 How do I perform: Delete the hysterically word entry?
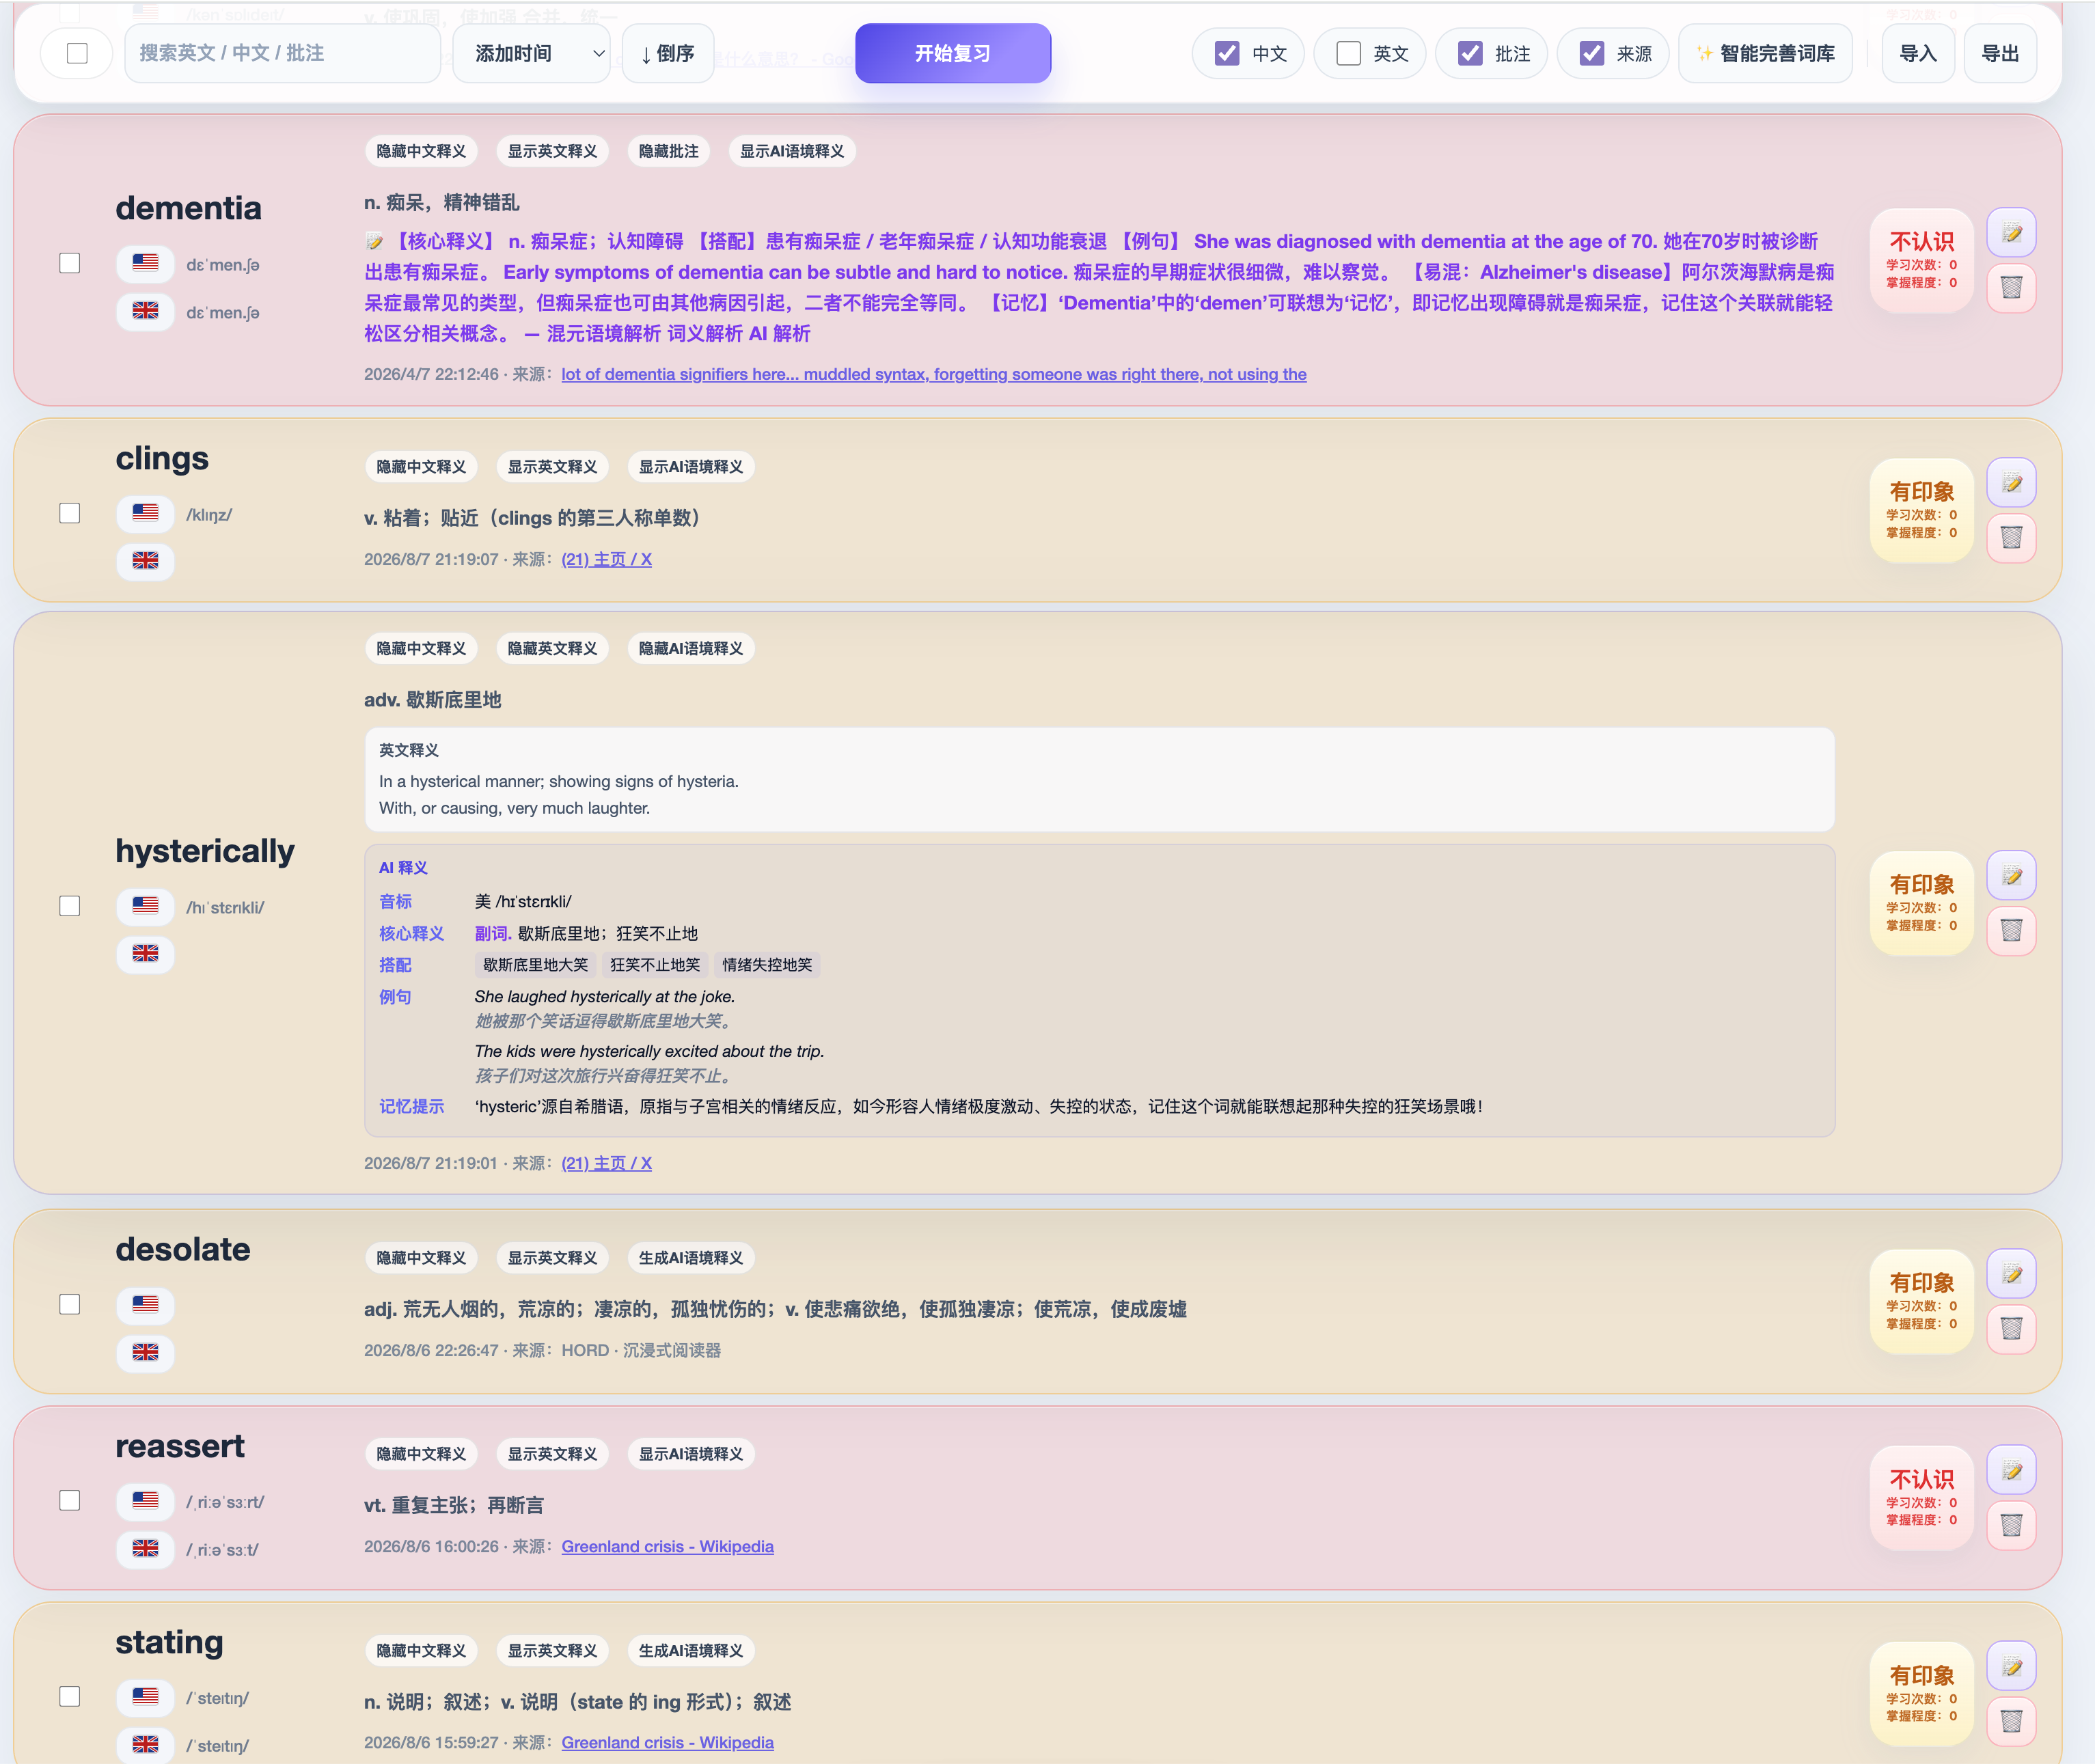(x=2012, y=931)
